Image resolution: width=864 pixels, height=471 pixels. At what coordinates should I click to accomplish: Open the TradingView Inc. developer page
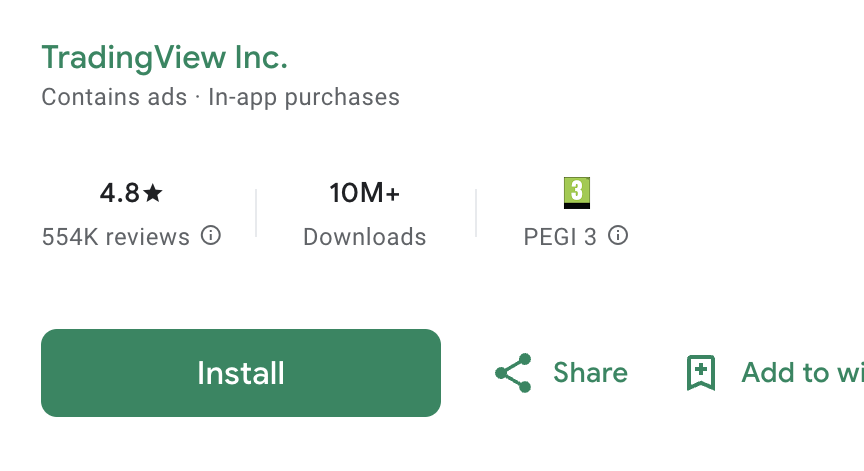pyautogui.click(x=164, y=57)
